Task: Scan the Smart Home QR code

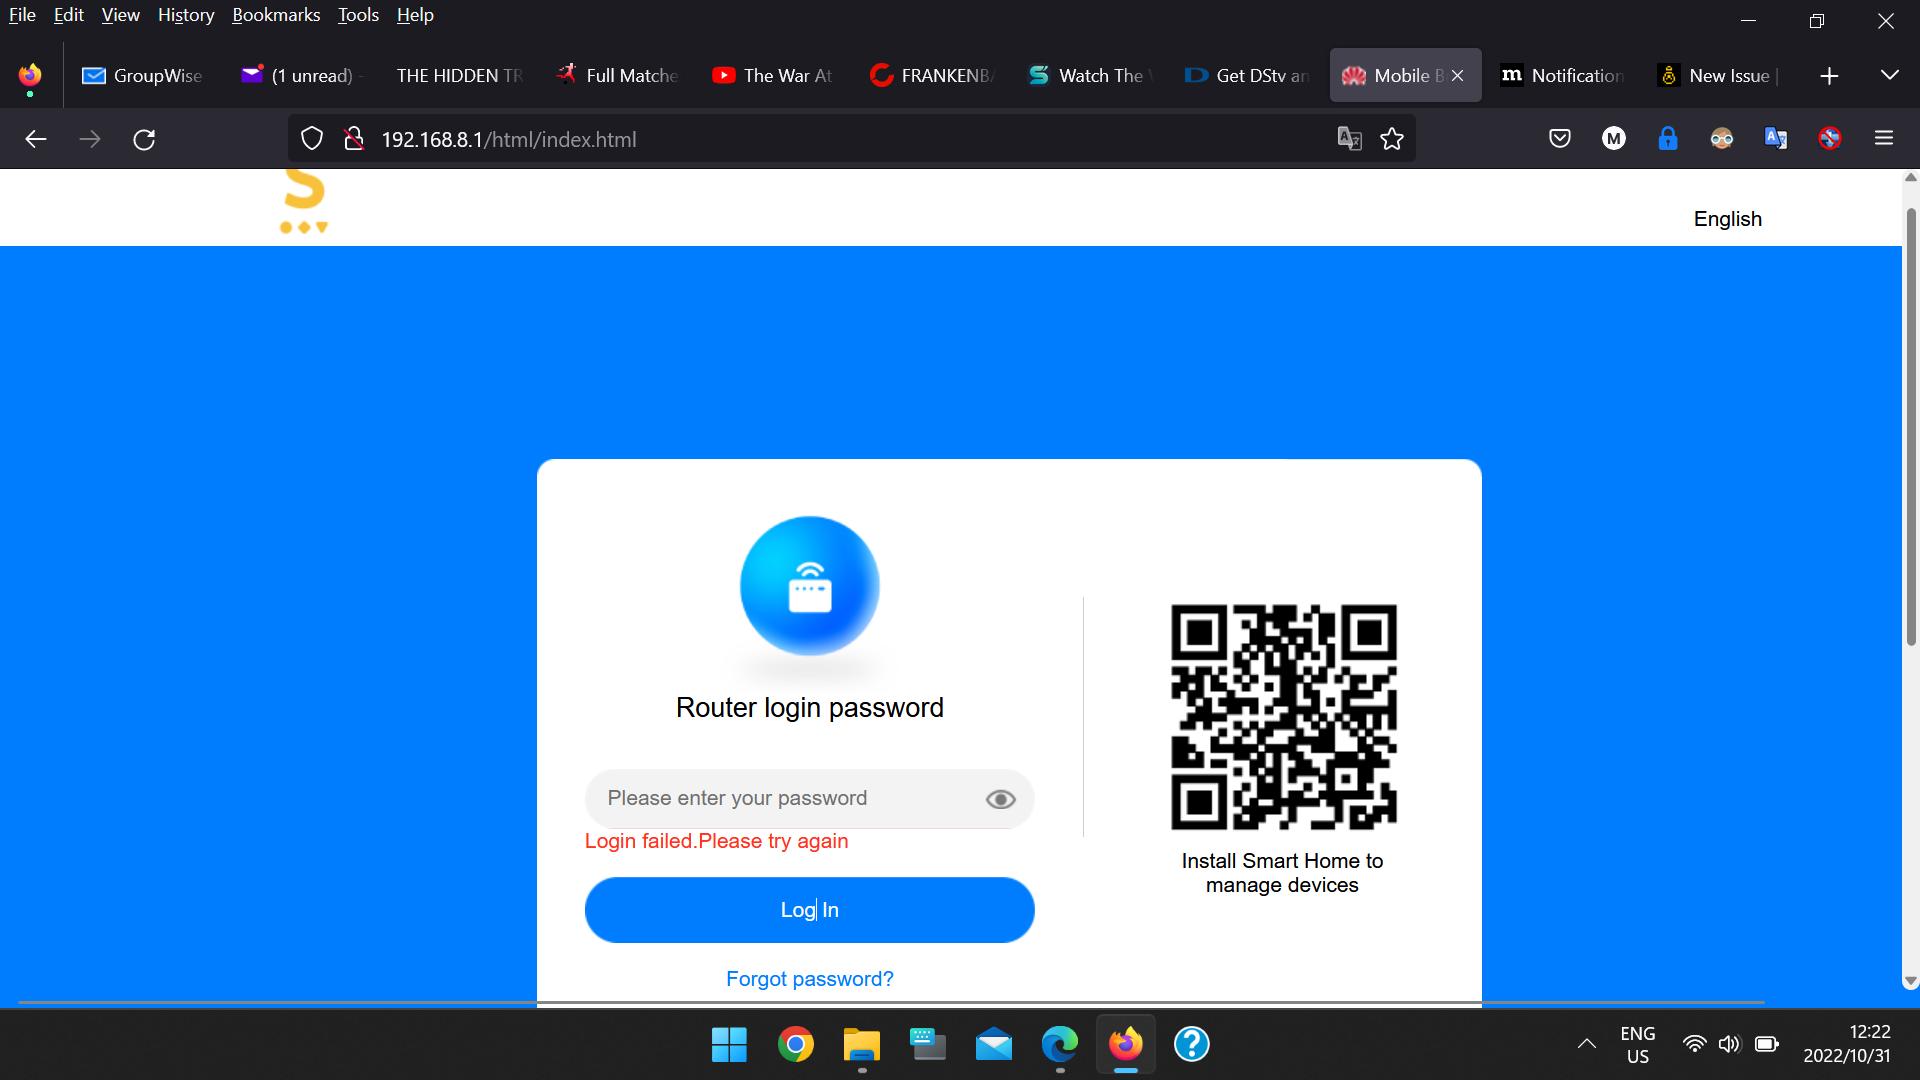Action: click(1283, 716)
